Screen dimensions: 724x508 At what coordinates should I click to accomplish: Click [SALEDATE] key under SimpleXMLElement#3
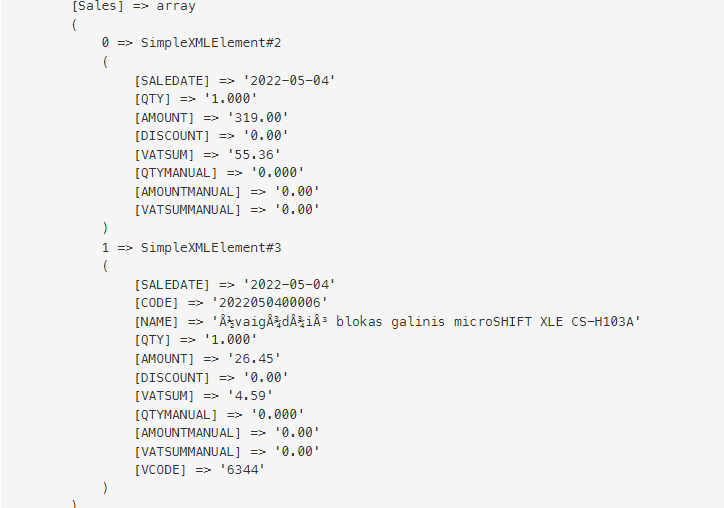[x=172, y=284]
